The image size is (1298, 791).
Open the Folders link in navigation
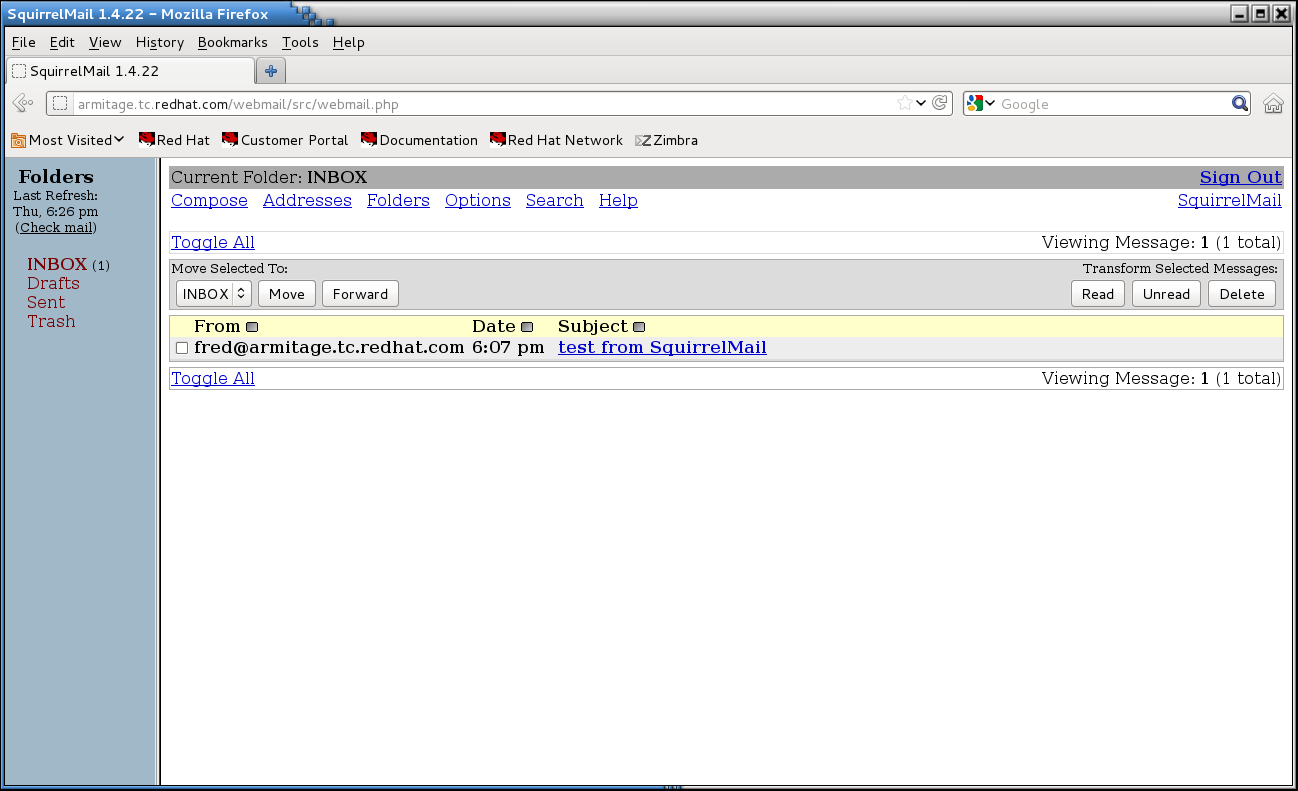(x=398, y=200)
